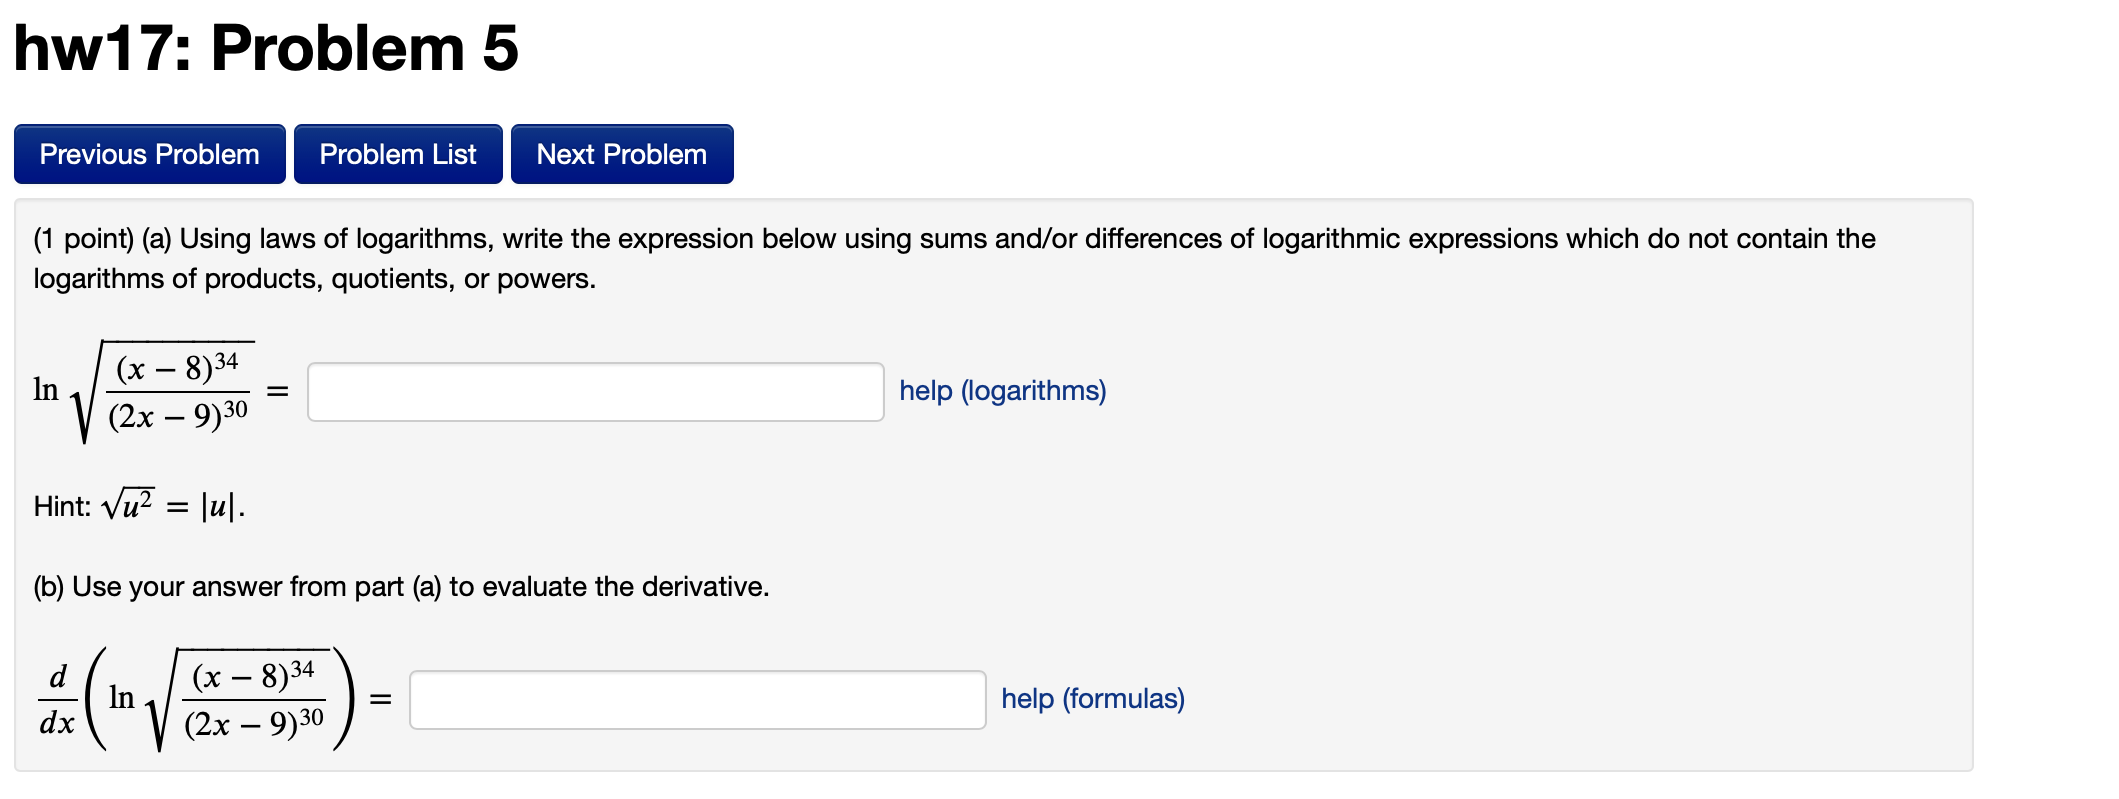
Task: Go to the Previous Problem
Action: click(x=150, y=154)
